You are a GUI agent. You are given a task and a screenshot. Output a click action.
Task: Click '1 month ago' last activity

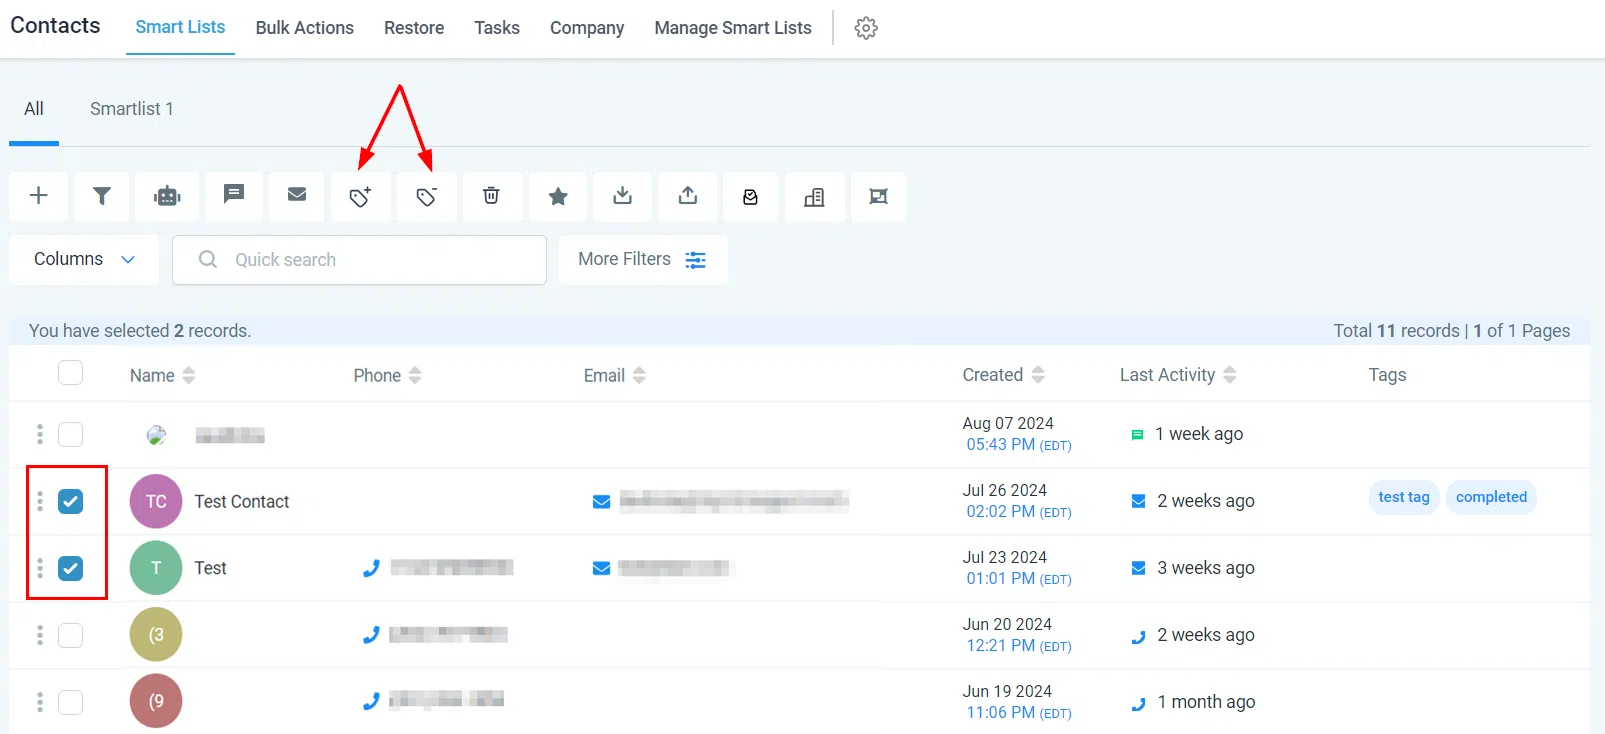point(1207,702)
